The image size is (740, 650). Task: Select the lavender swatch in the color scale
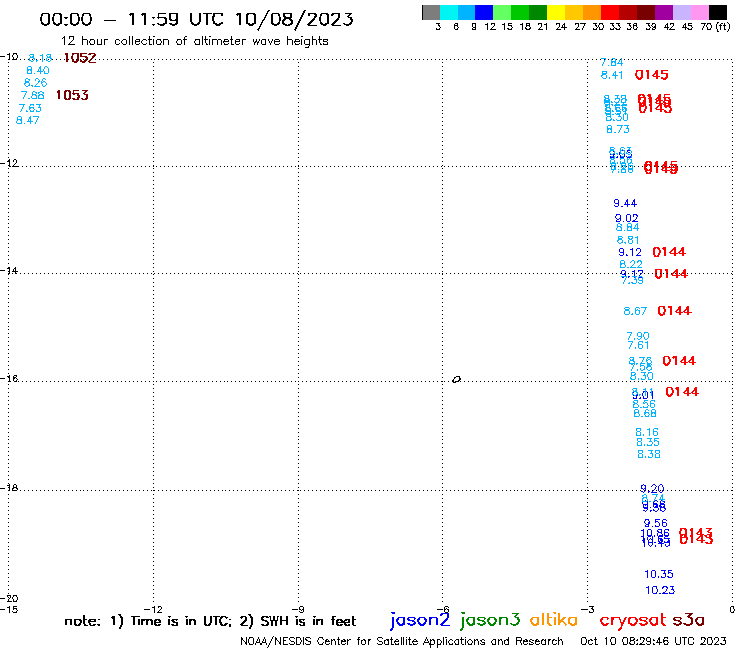click(x=682, y=12)
